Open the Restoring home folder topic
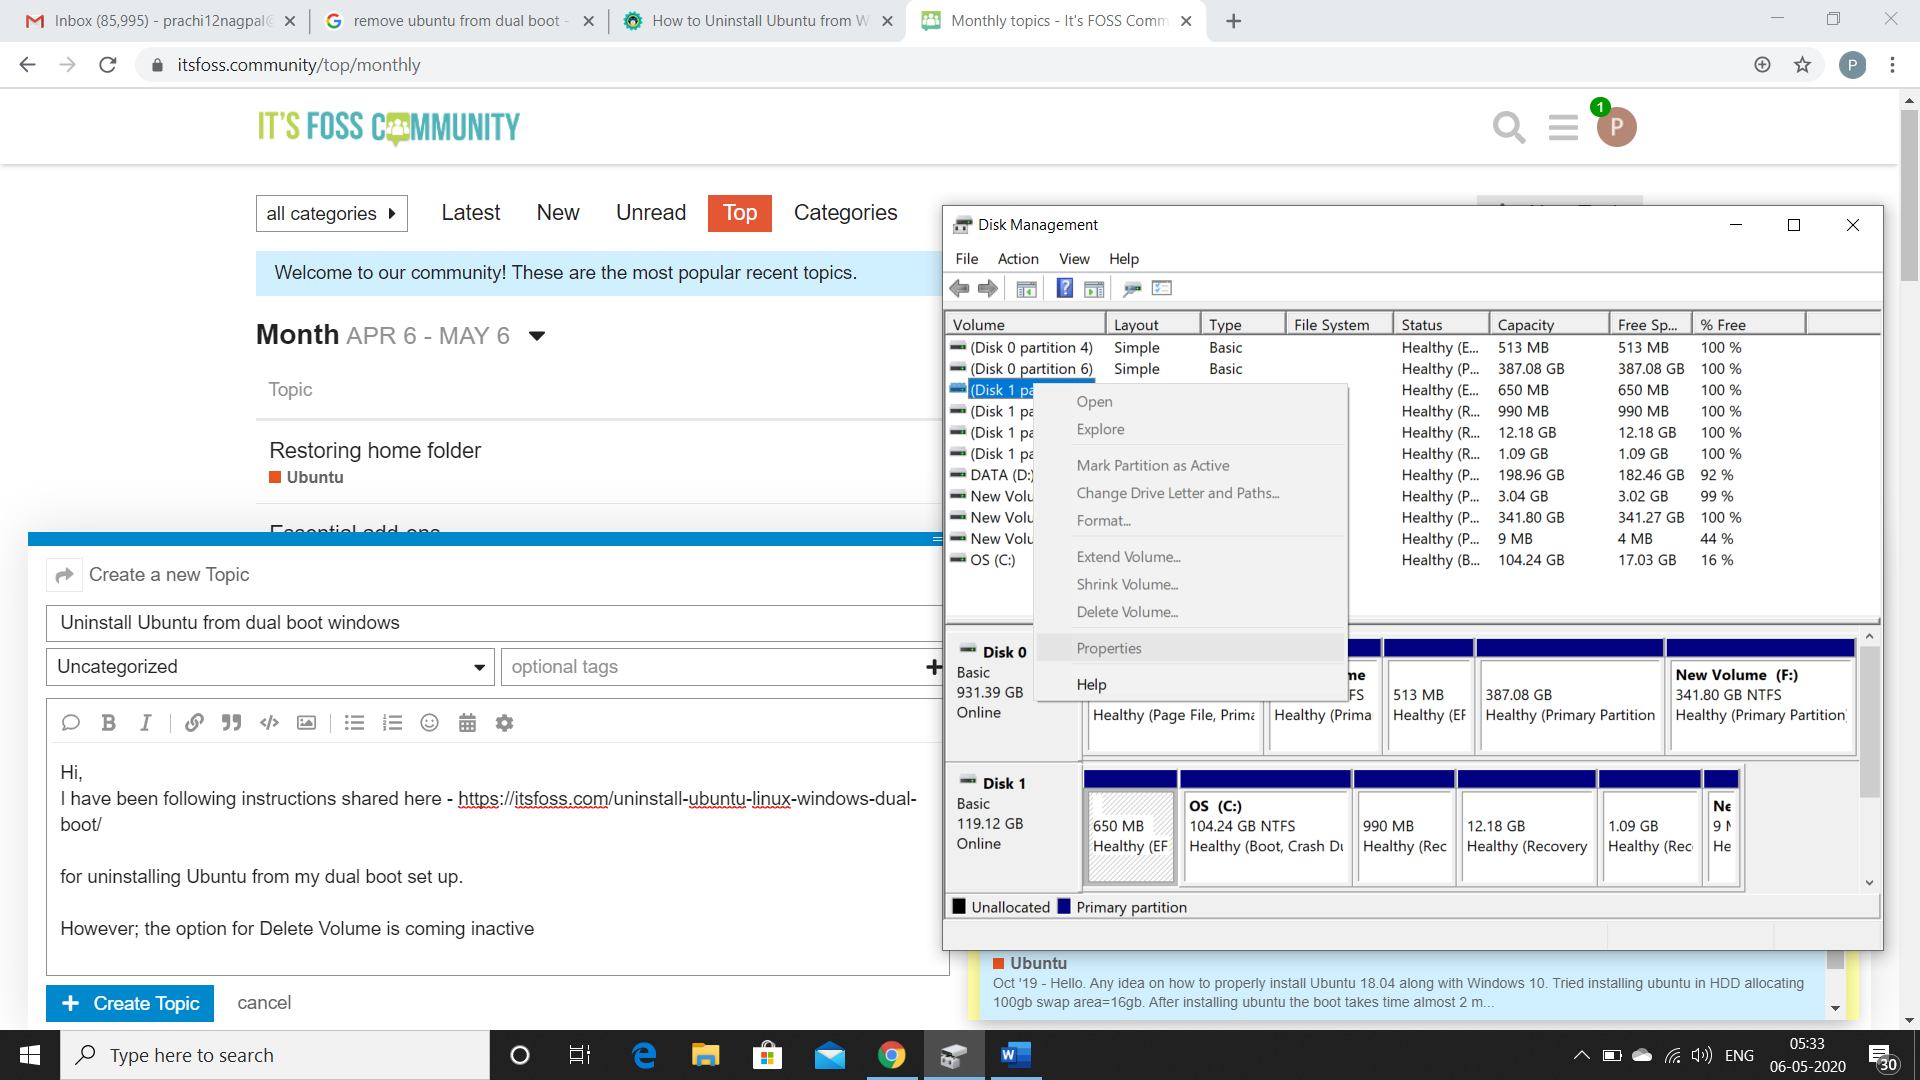This screenshot has height=1080, width=1920. [374, 450]
